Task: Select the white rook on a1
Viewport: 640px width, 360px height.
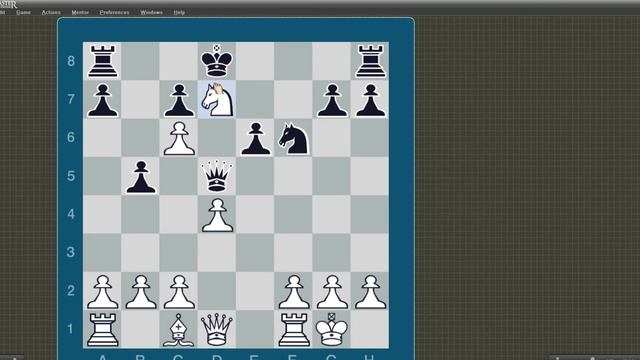Action: (102, 329)
